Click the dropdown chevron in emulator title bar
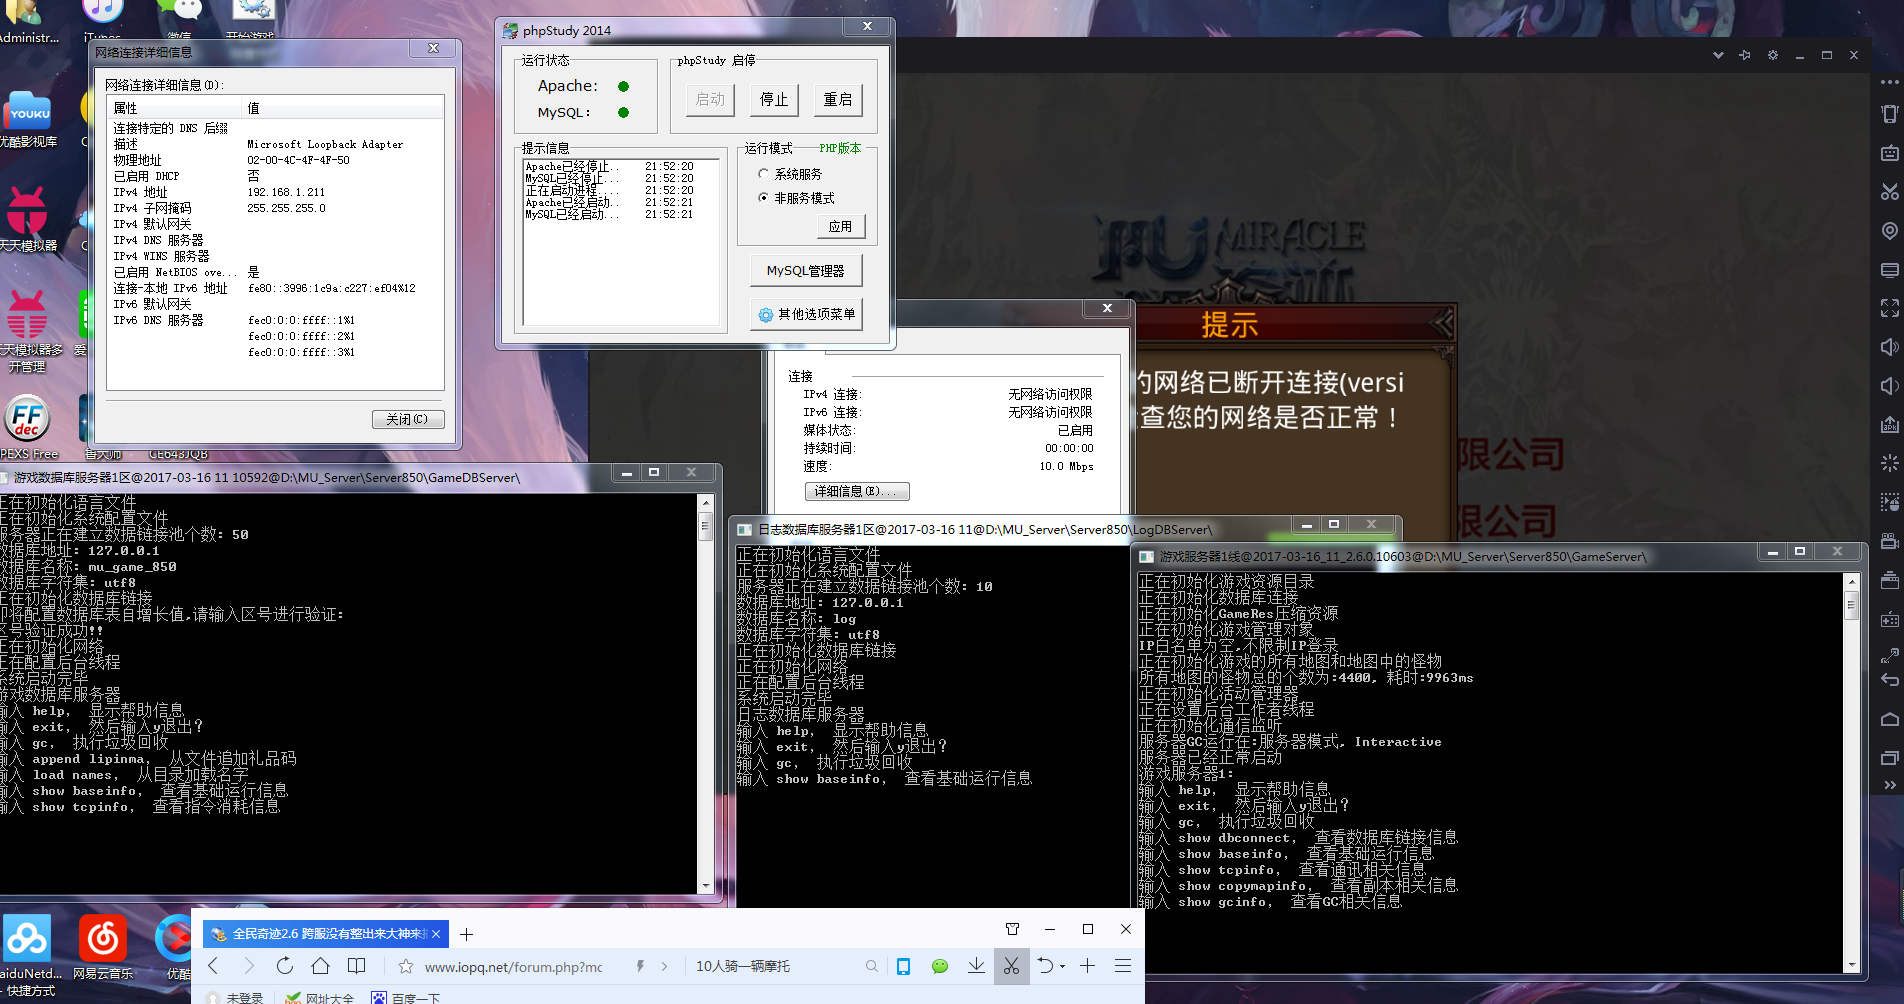The height and width of the screenshot is (1004, 1904). point(1718,55)
